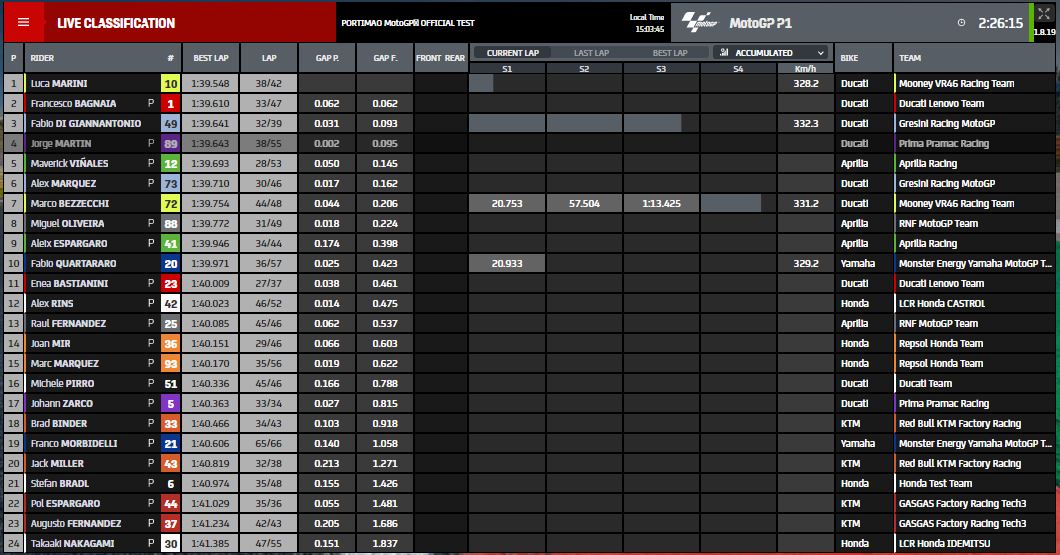The image size is (1060, 555).
Task: Open the Accumulated dropdown
Action: [770, 53]
